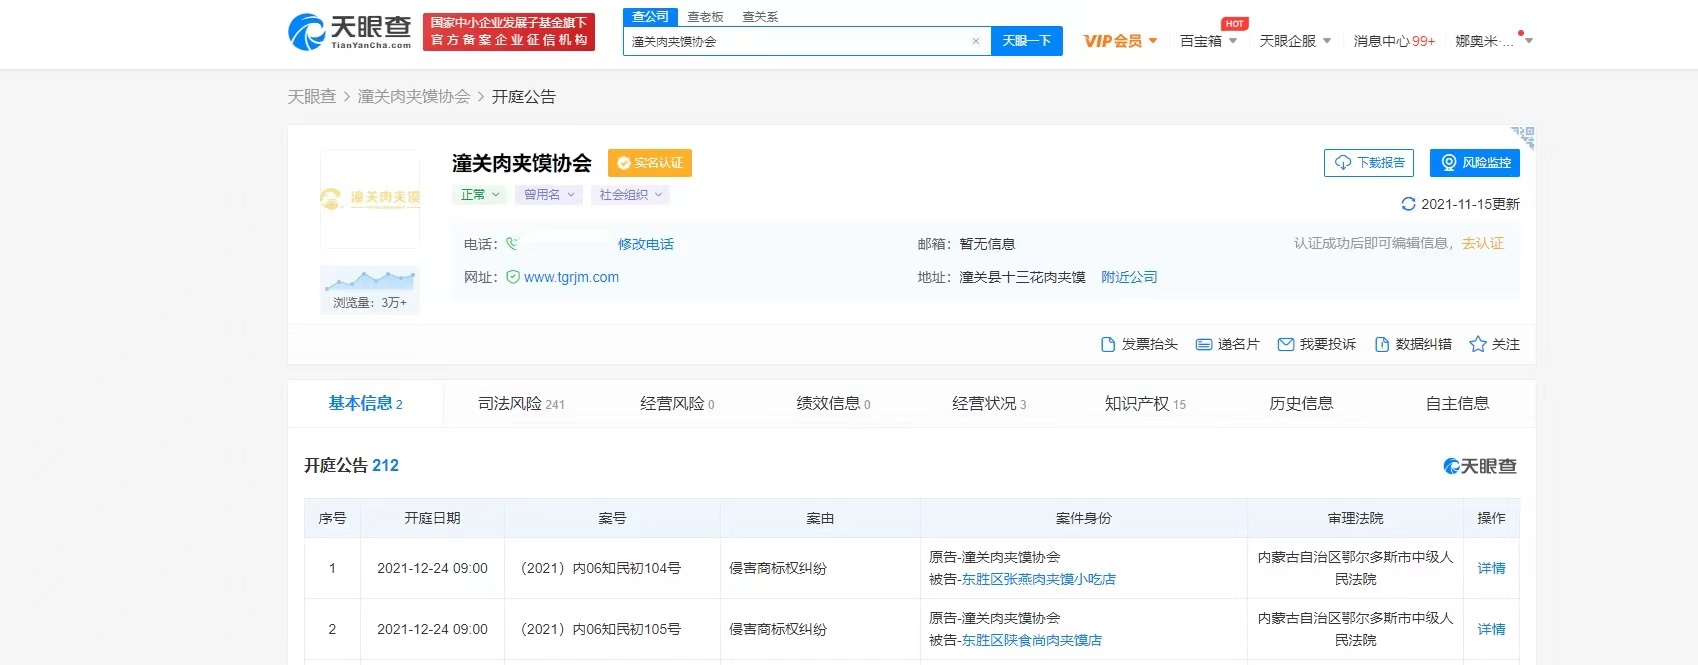Switch to the 司法风险 tab
This screenshot has width=1698, height=665.
[522, 403]
